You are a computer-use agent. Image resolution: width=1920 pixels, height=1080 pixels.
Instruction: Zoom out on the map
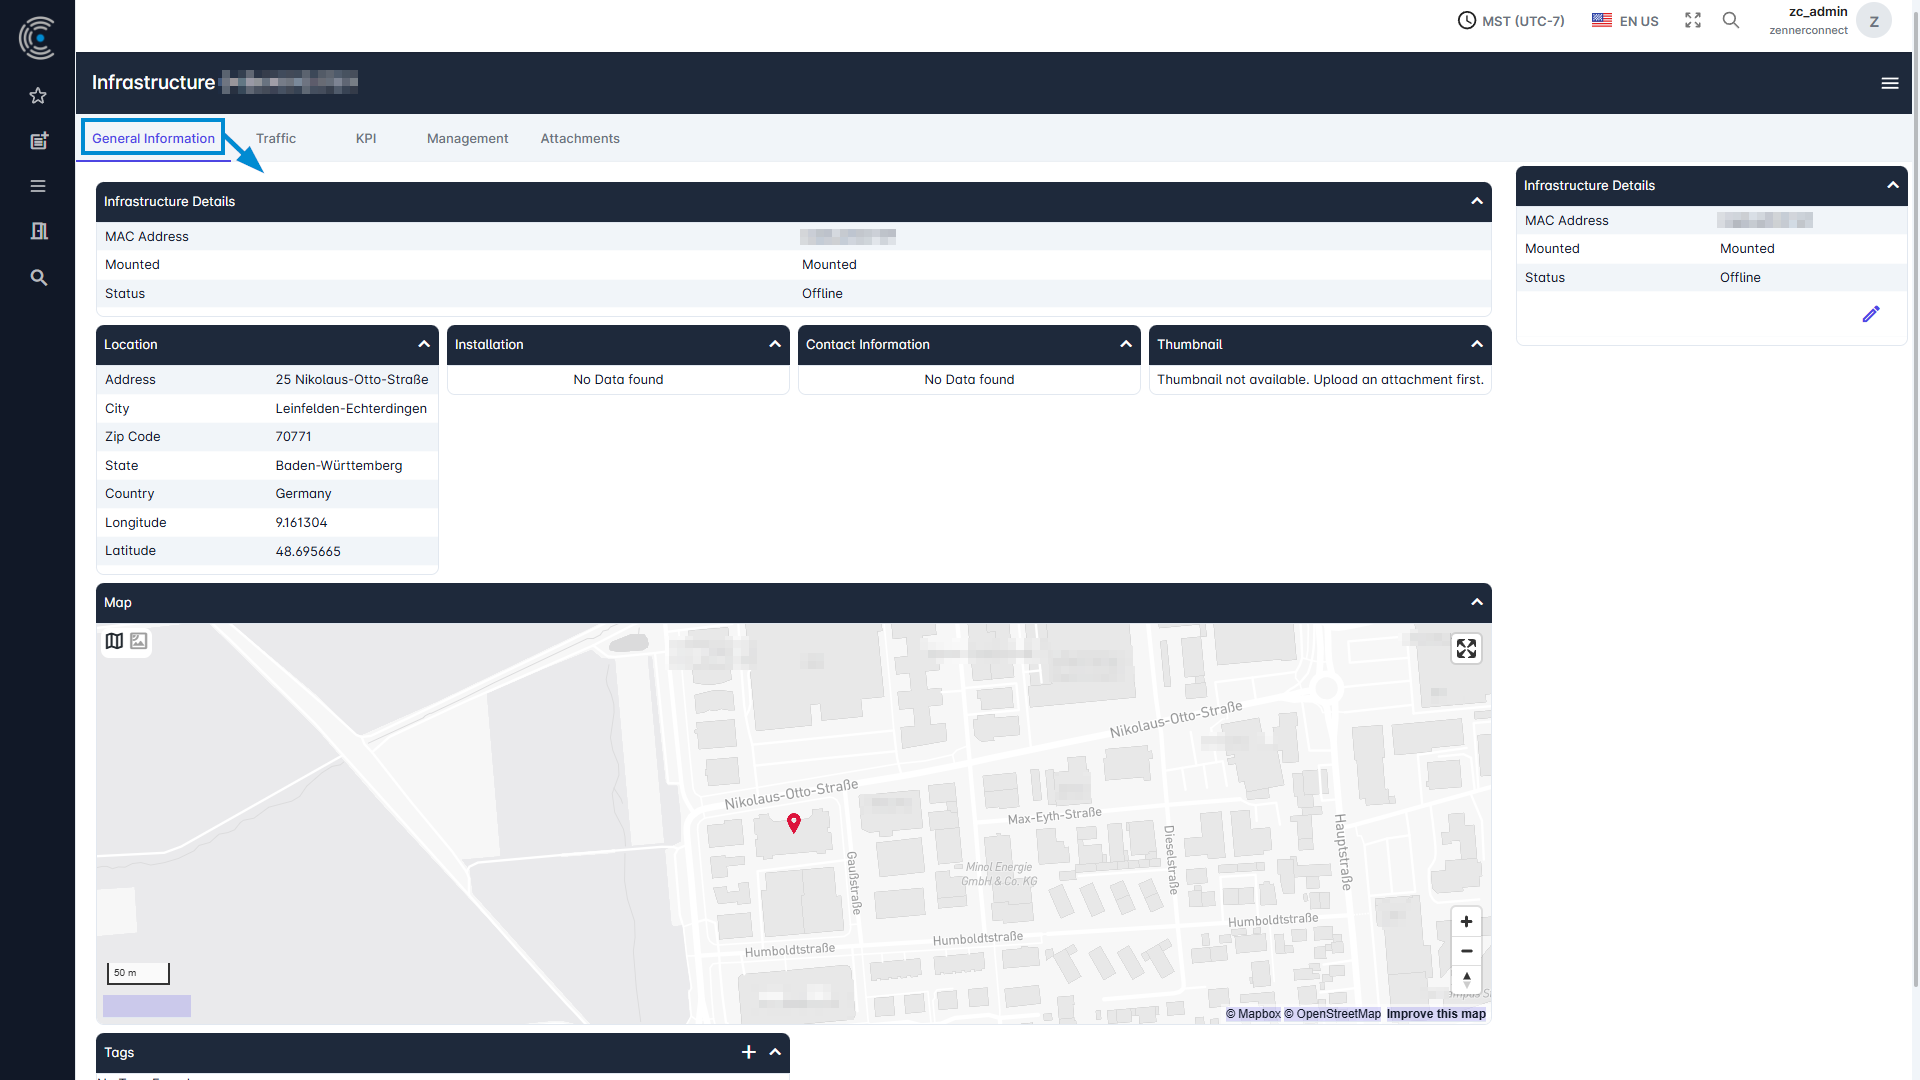(1466, 951)
